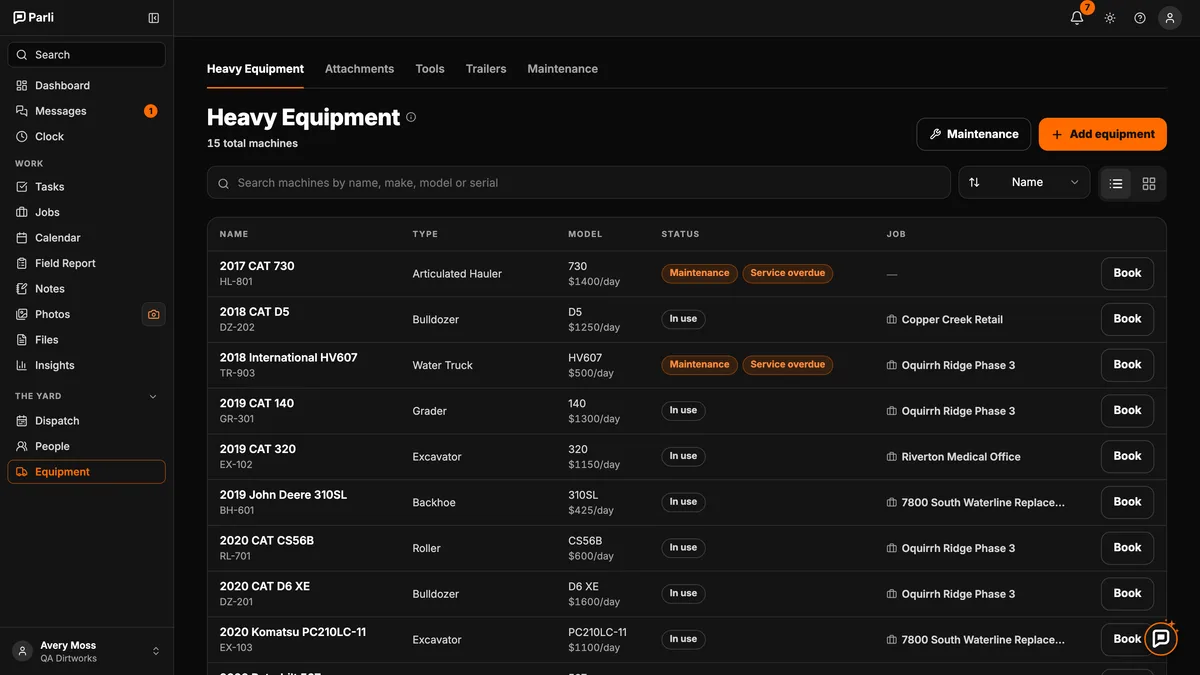Image resolution: width=1200 pixels, height=675 pixels.
Task: Open Files in the sidebar
Action: pyautogui.click(x=86, y=339)
